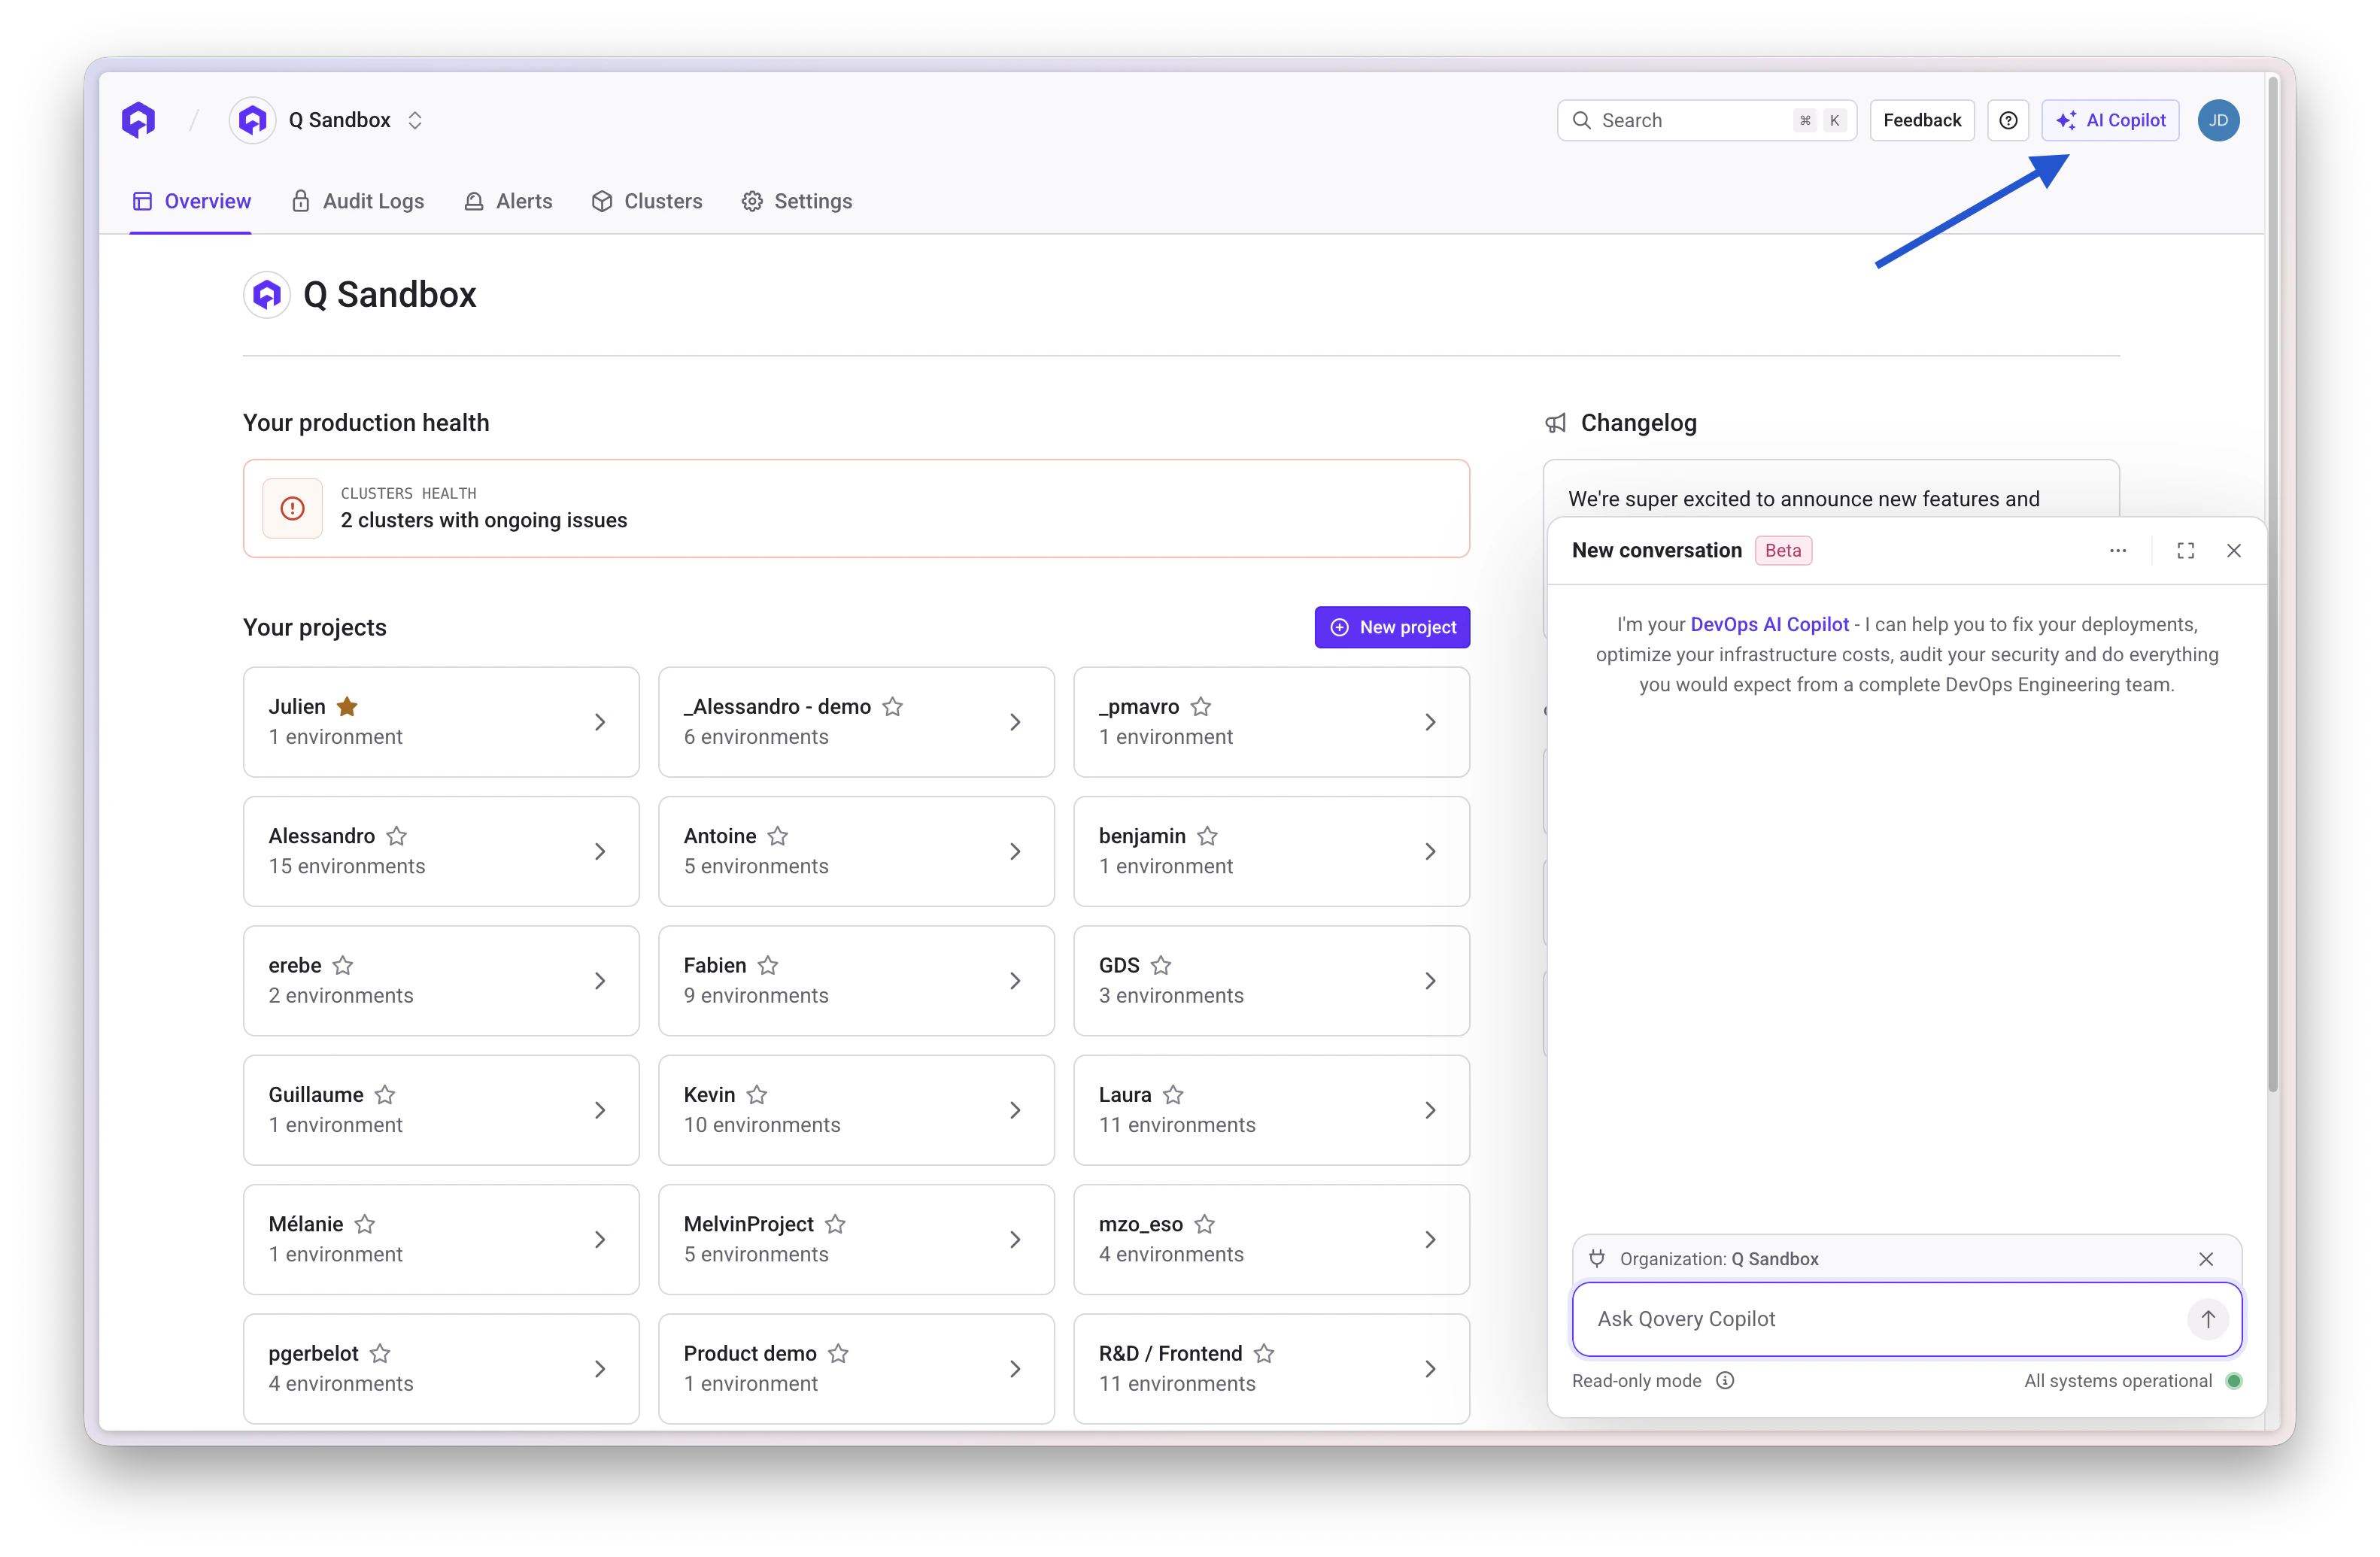Image resolution: width=2380 pixels, height=1557 pixels.
Task: Star the R&D / Frontend project
Action: [1263, 1353]
